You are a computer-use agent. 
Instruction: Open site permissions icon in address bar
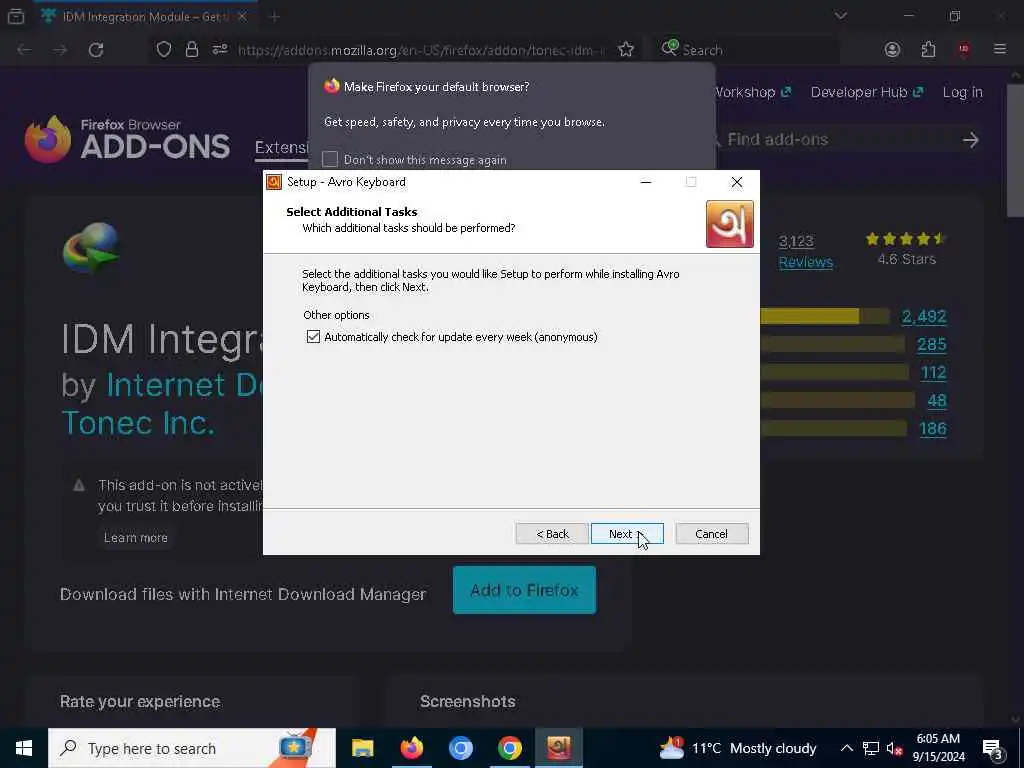pyautogui.click(x=220, y=50)
